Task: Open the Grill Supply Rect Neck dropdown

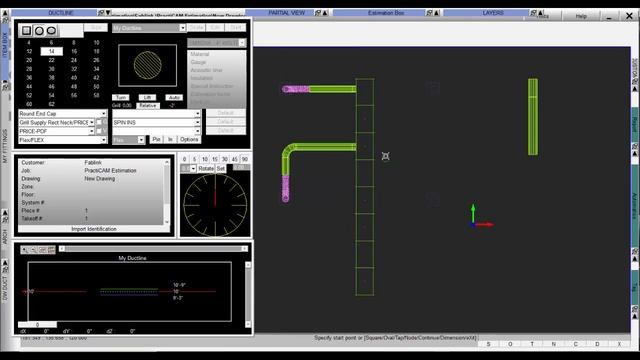Action: (92, 122)
